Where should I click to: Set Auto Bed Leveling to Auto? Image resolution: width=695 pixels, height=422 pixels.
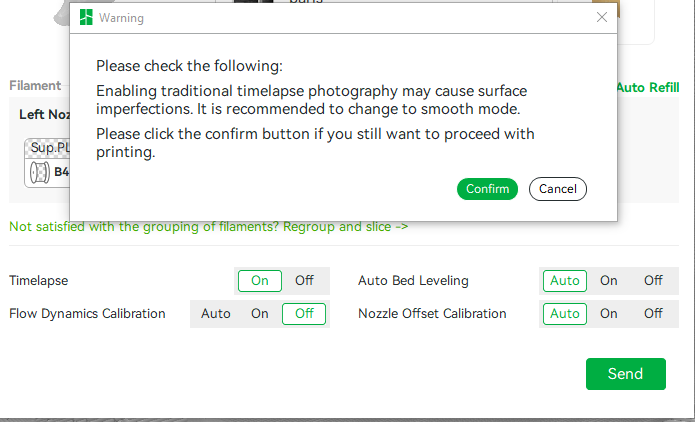tap(565, 281)
